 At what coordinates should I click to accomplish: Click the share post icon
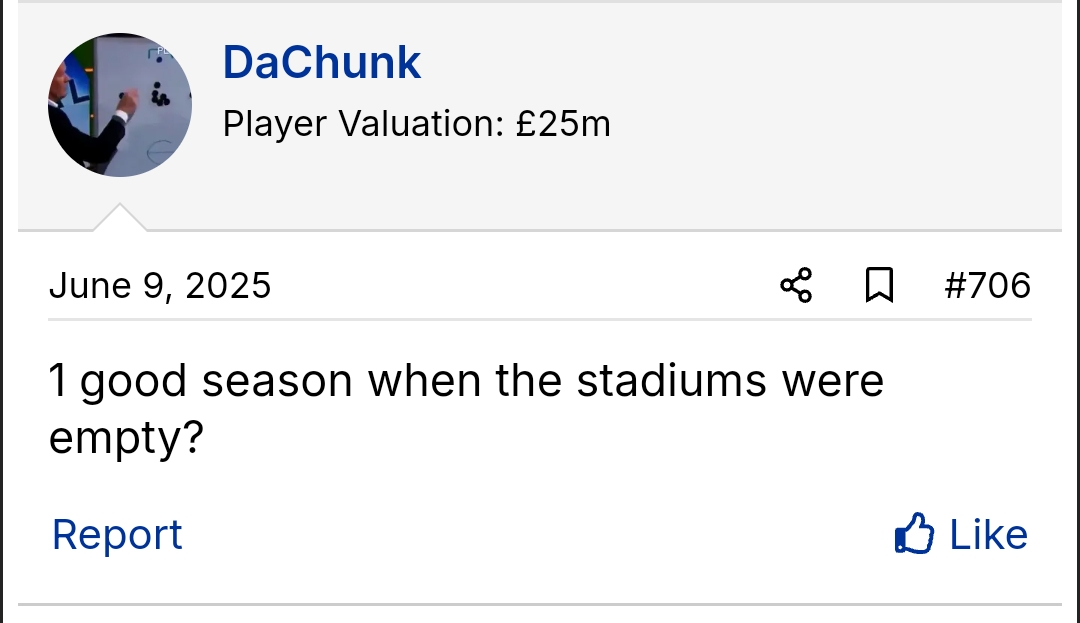(796, 286)
